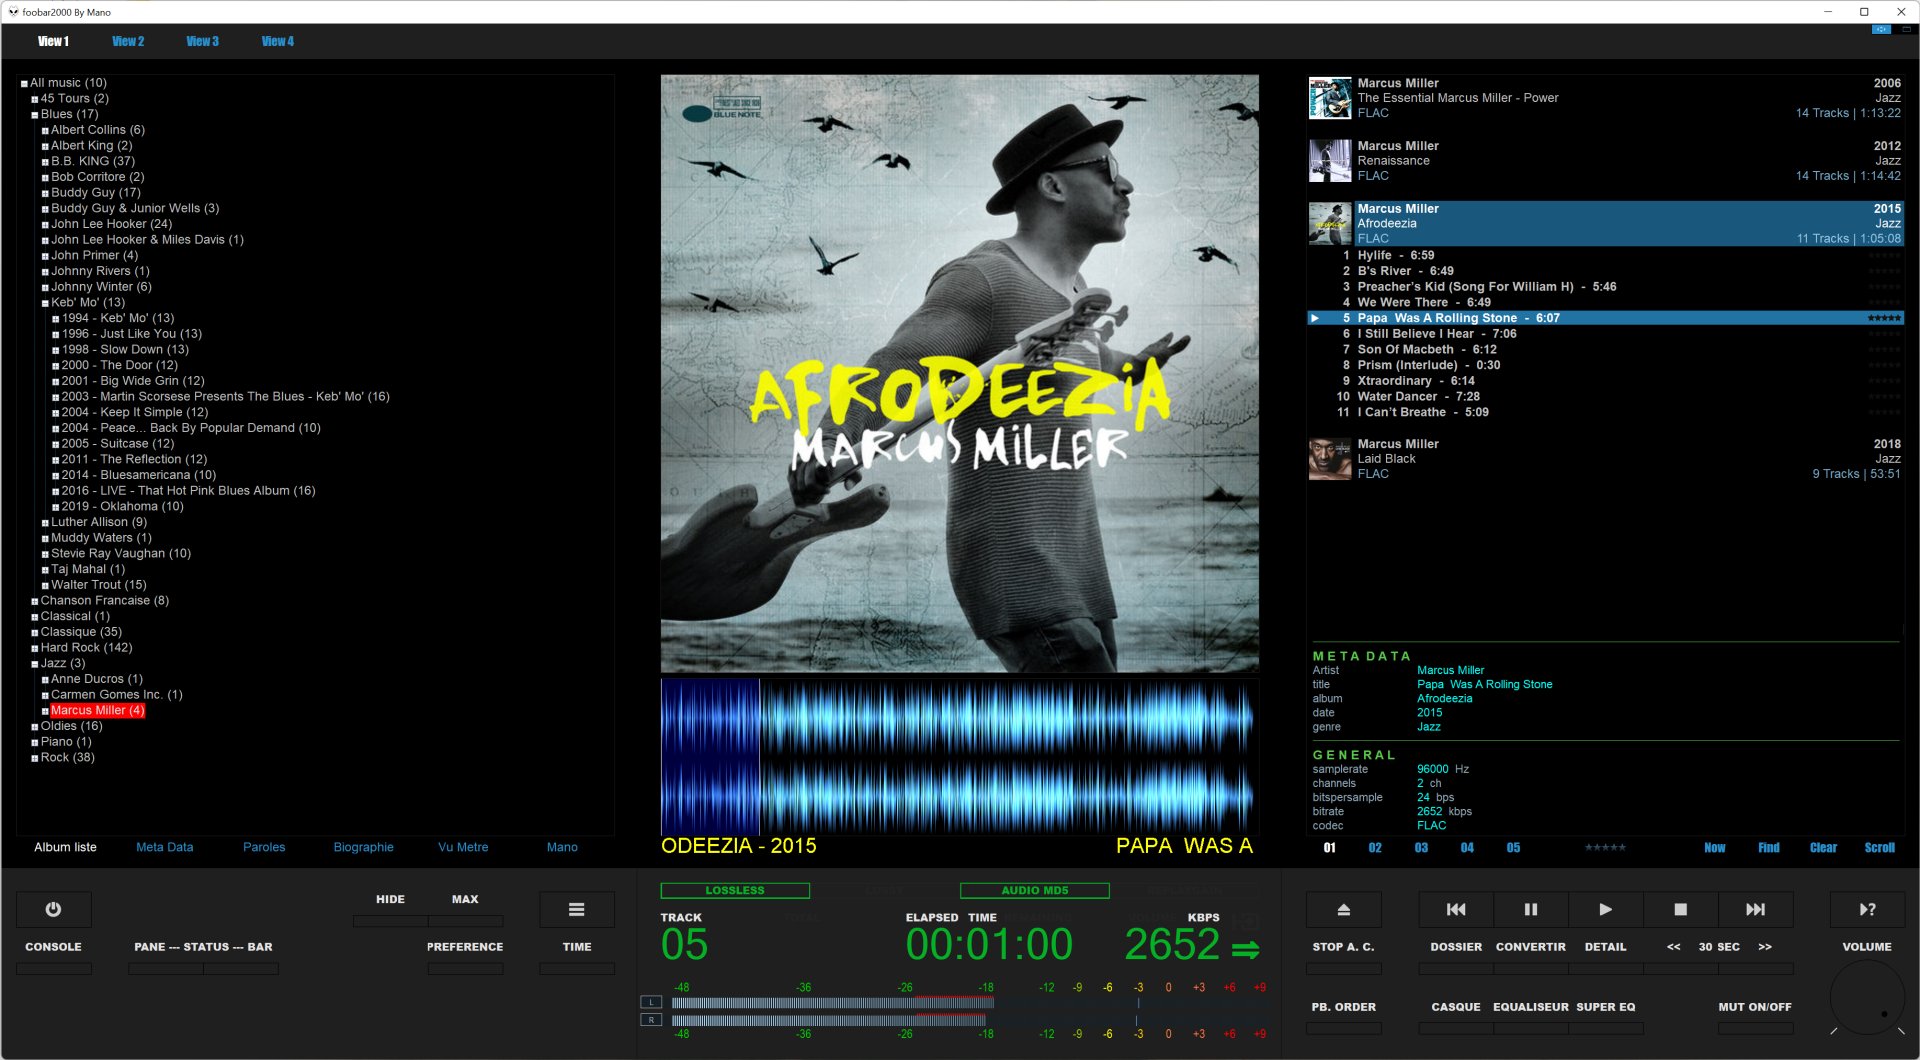Screen dimensions: 1920x1060
Task: Click the eject icon above STOP A. C.
Action: coord(1344,909)
